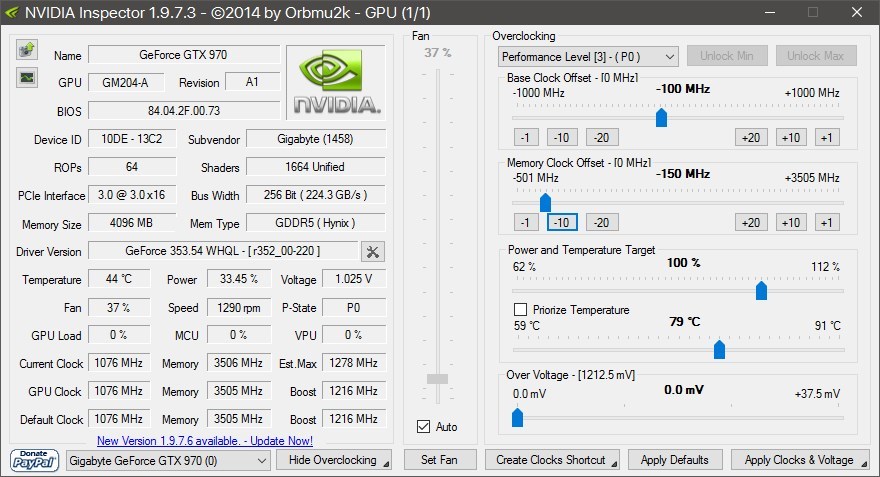Image resolution: width=880 pixels, height=477 pixels.
Task: Click the NVIDIA logo image
Action: click(336, 82)
